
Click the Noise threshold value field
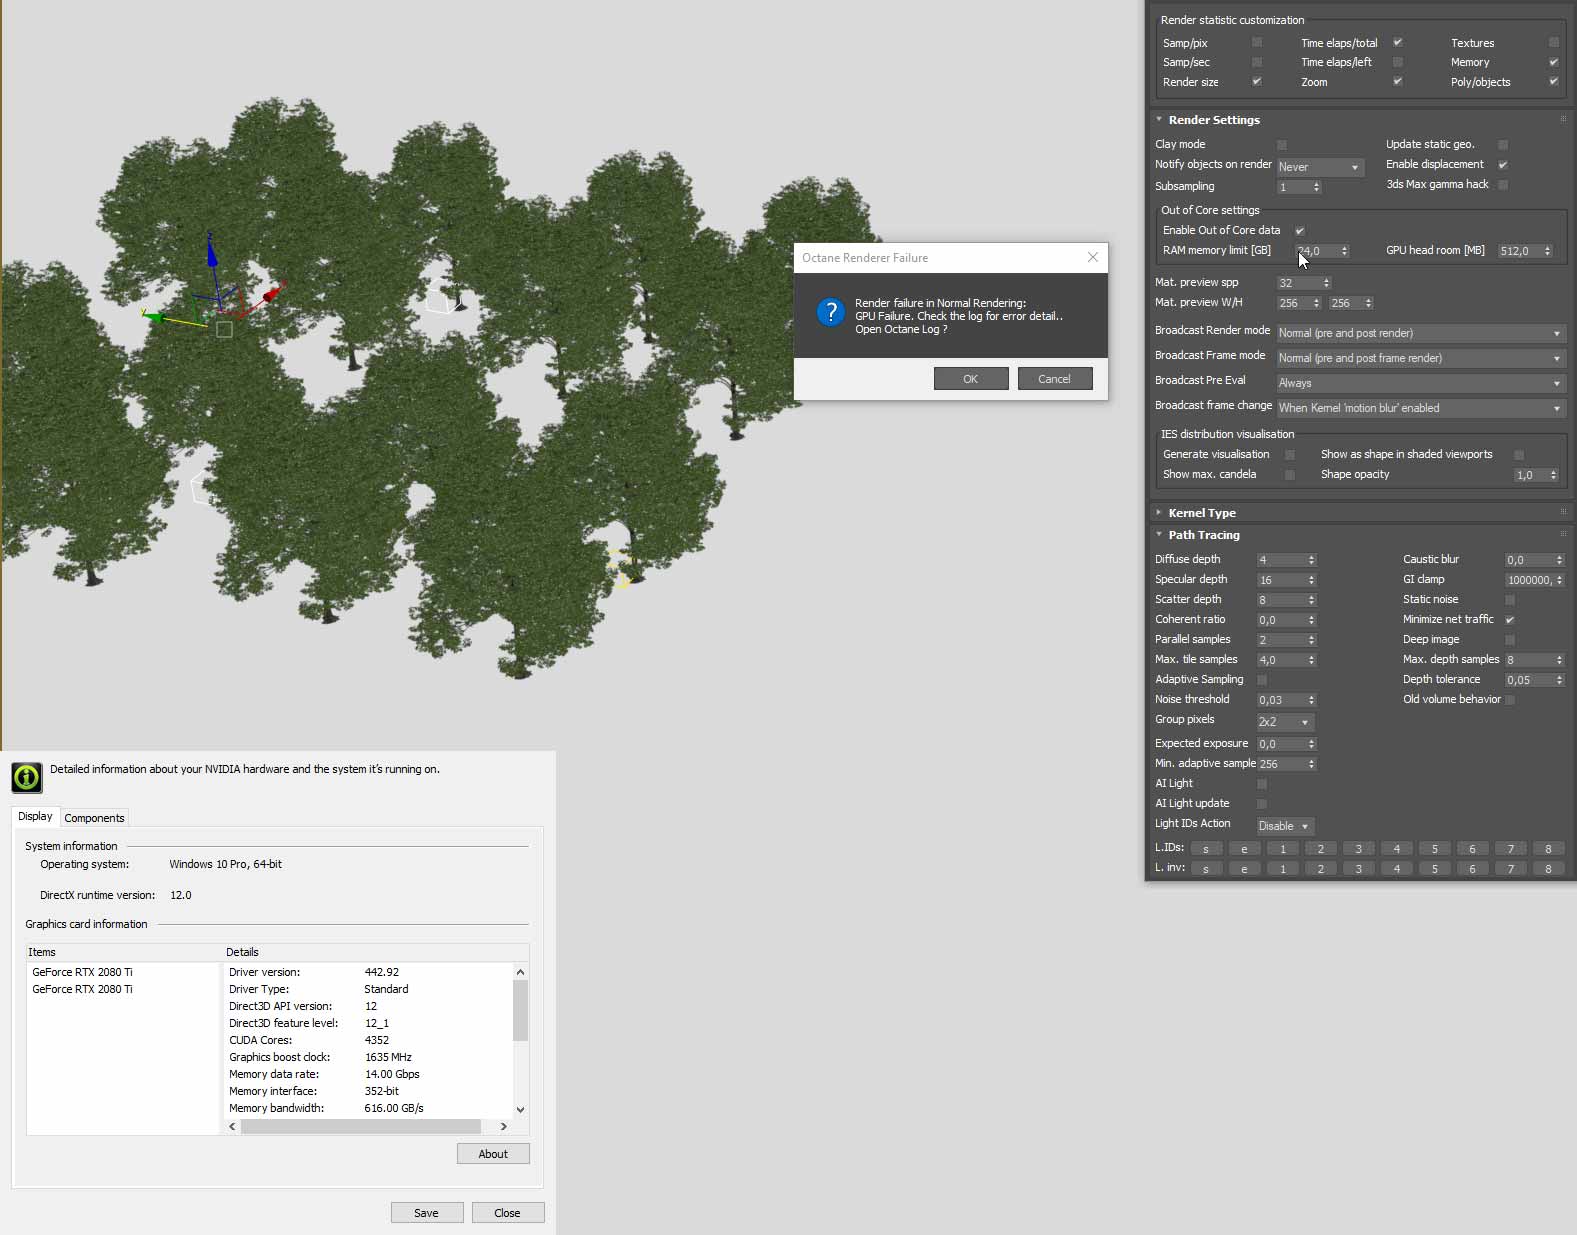(x=1281, y=700)
